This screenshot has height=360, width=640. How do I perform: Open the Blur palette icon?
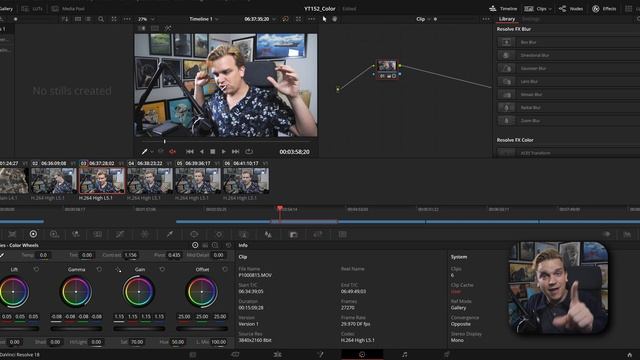click(x=268, y=234)
